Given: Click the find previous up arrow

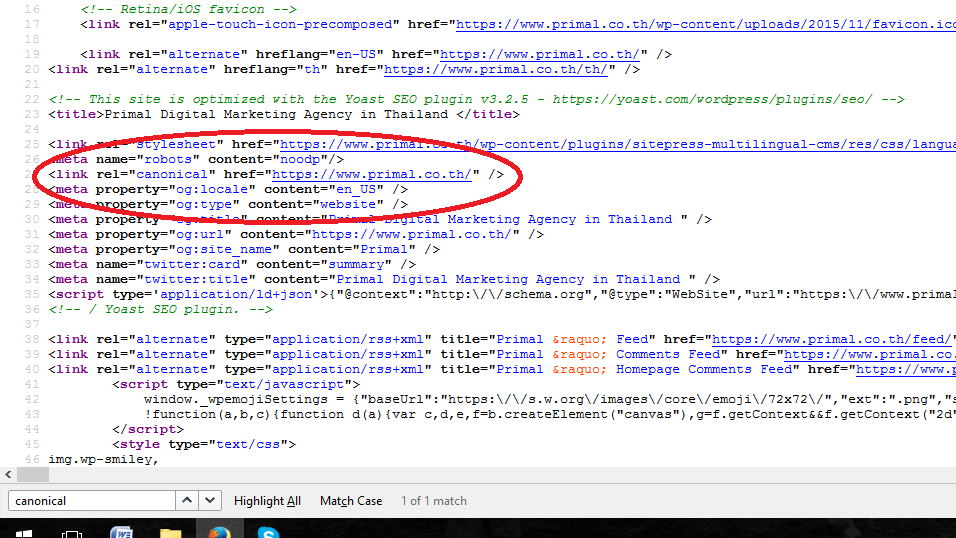Looking at the screenshot, I should click(x=187, y=501).
